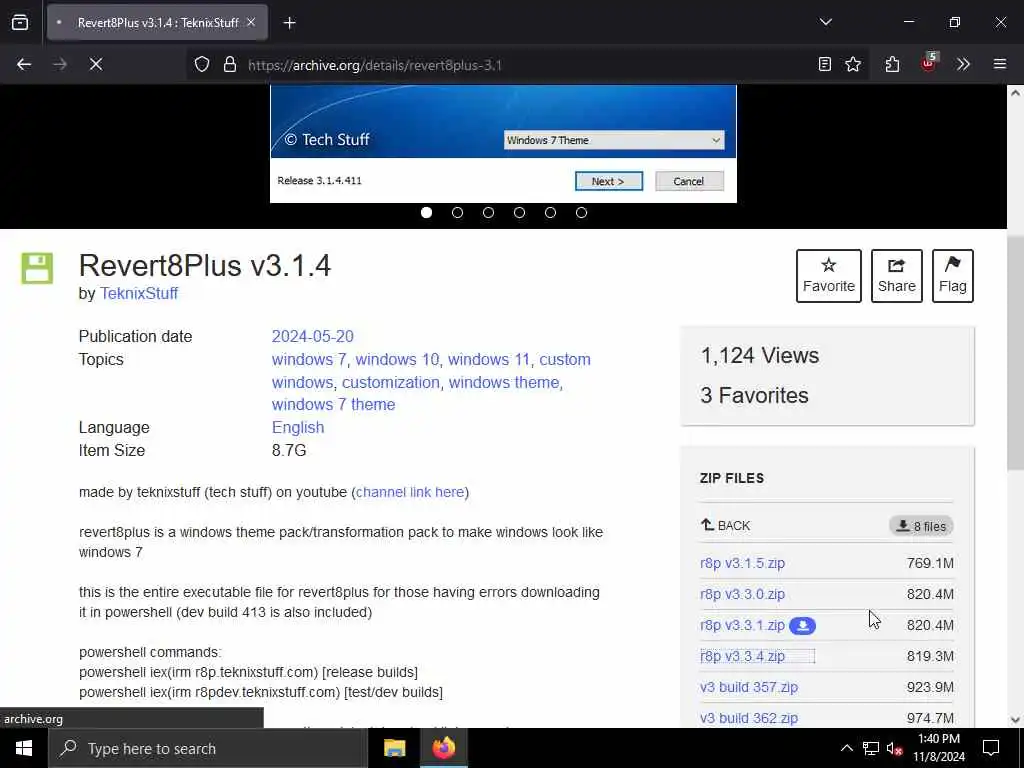Click the Next > button in the preview image

click(x=609, y=182)
